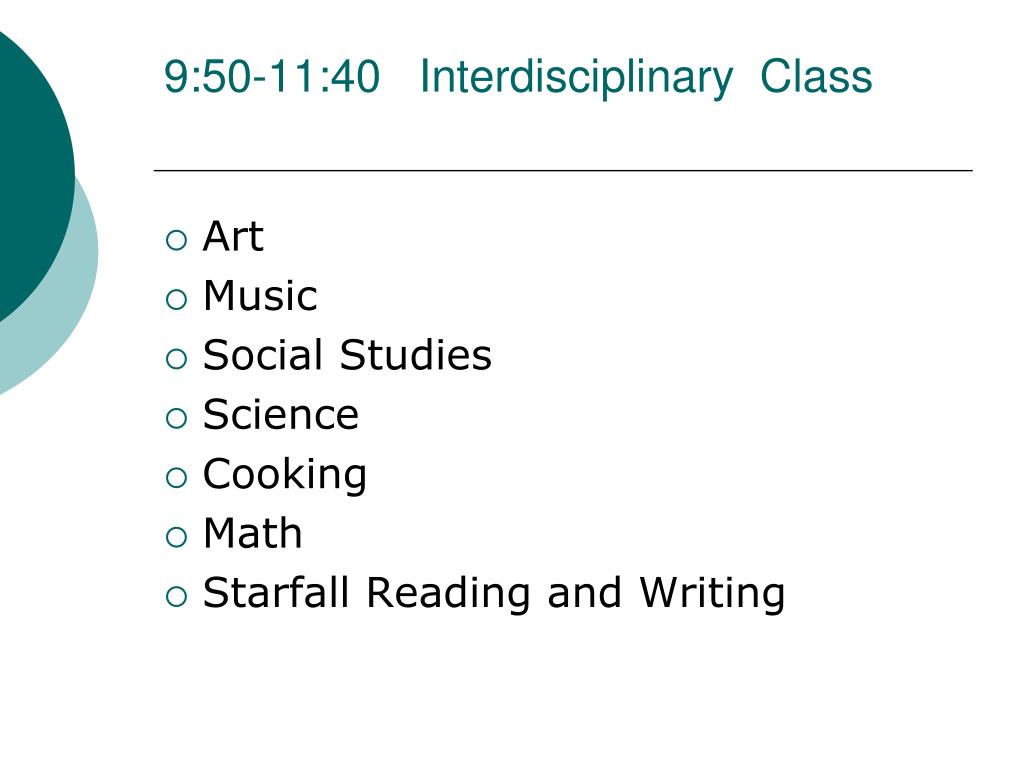Screen dimensions: 1024x768
Task: Click the circle bullet beside Starfall
Action: click(176, 597)
